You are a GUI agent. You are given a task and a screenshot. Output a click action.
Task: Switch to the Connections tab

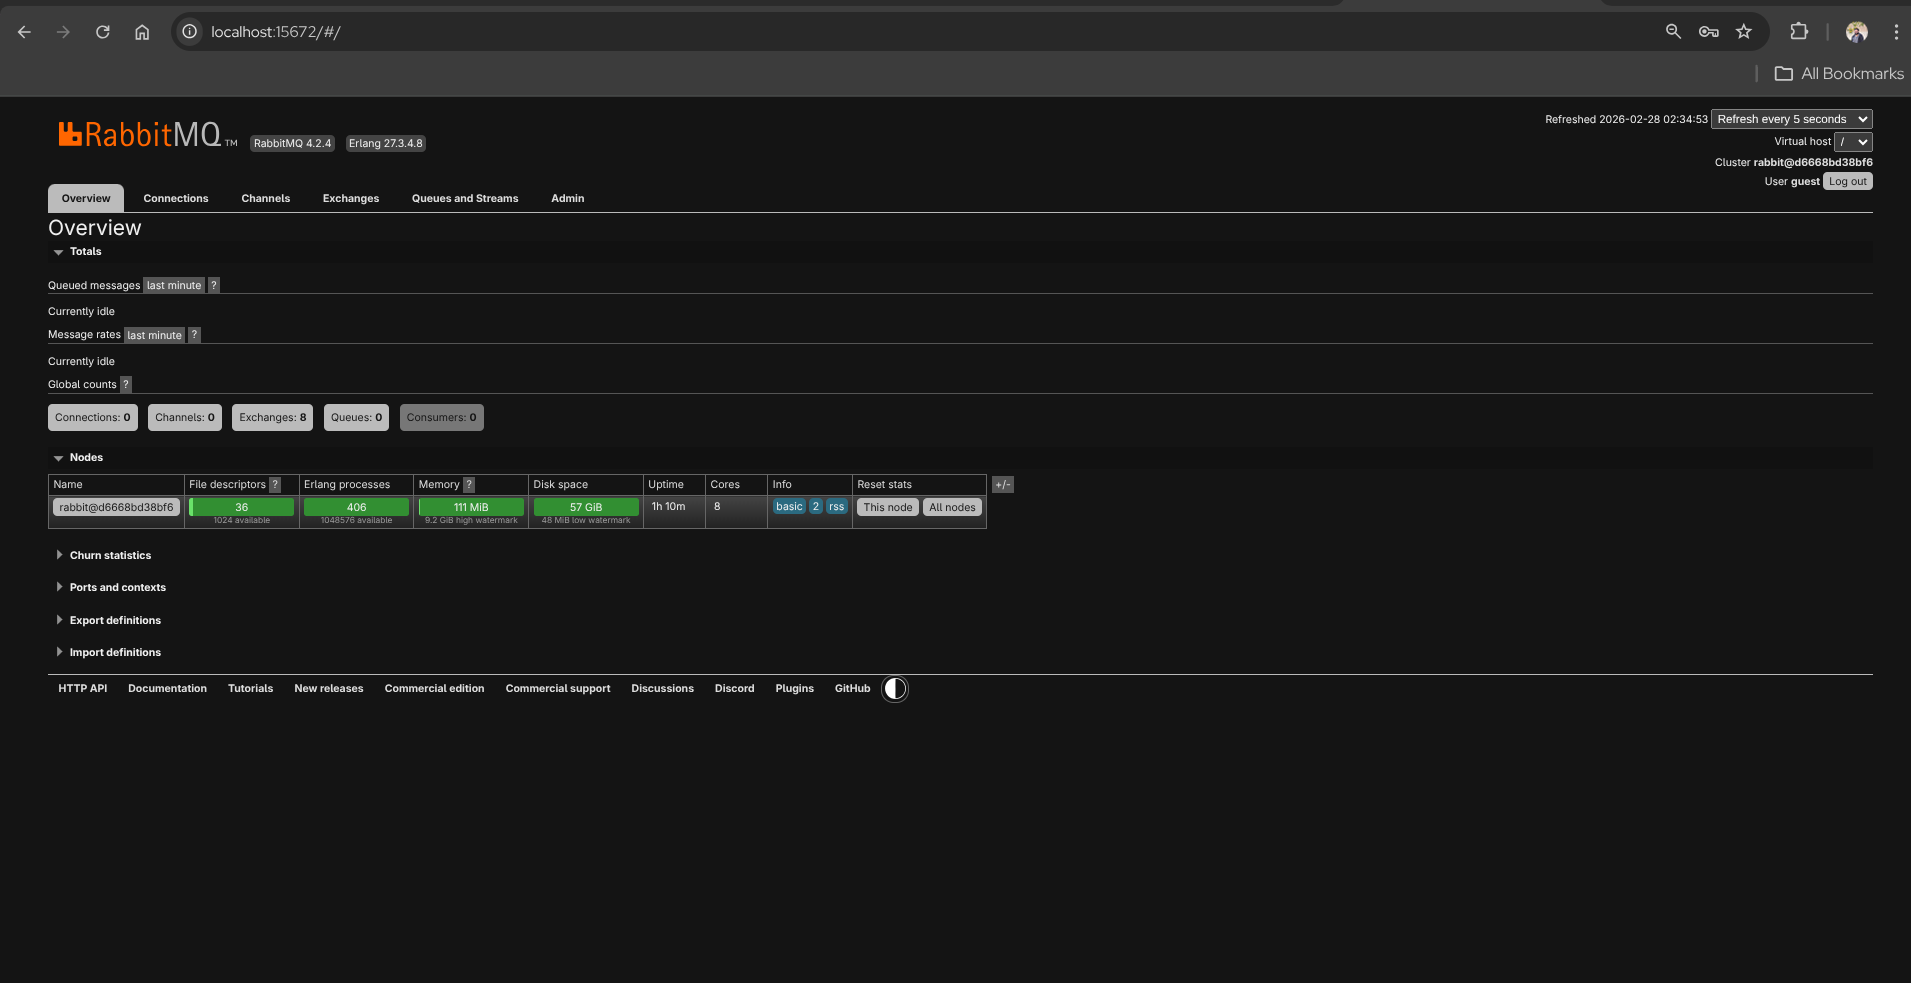[176, 199]
